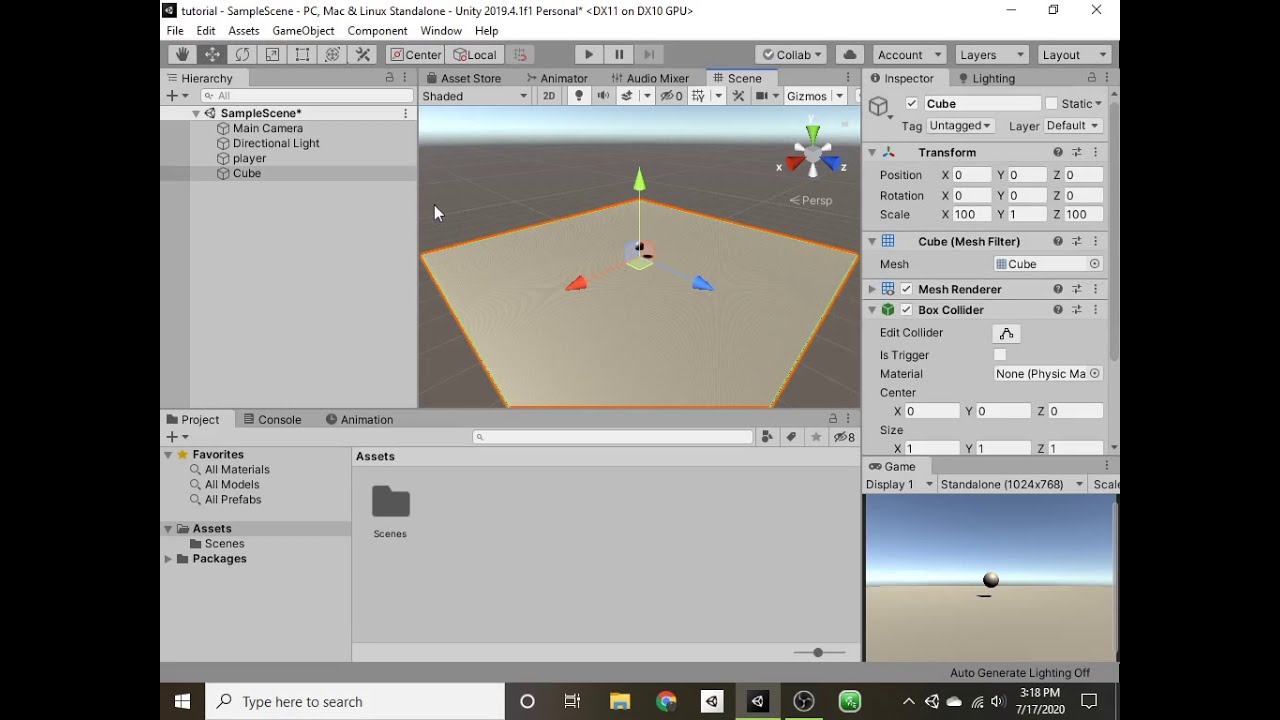Open Box Collider more options menu
The width and height of the screenshot is (1280, 720).
(x=1095, y=310)
